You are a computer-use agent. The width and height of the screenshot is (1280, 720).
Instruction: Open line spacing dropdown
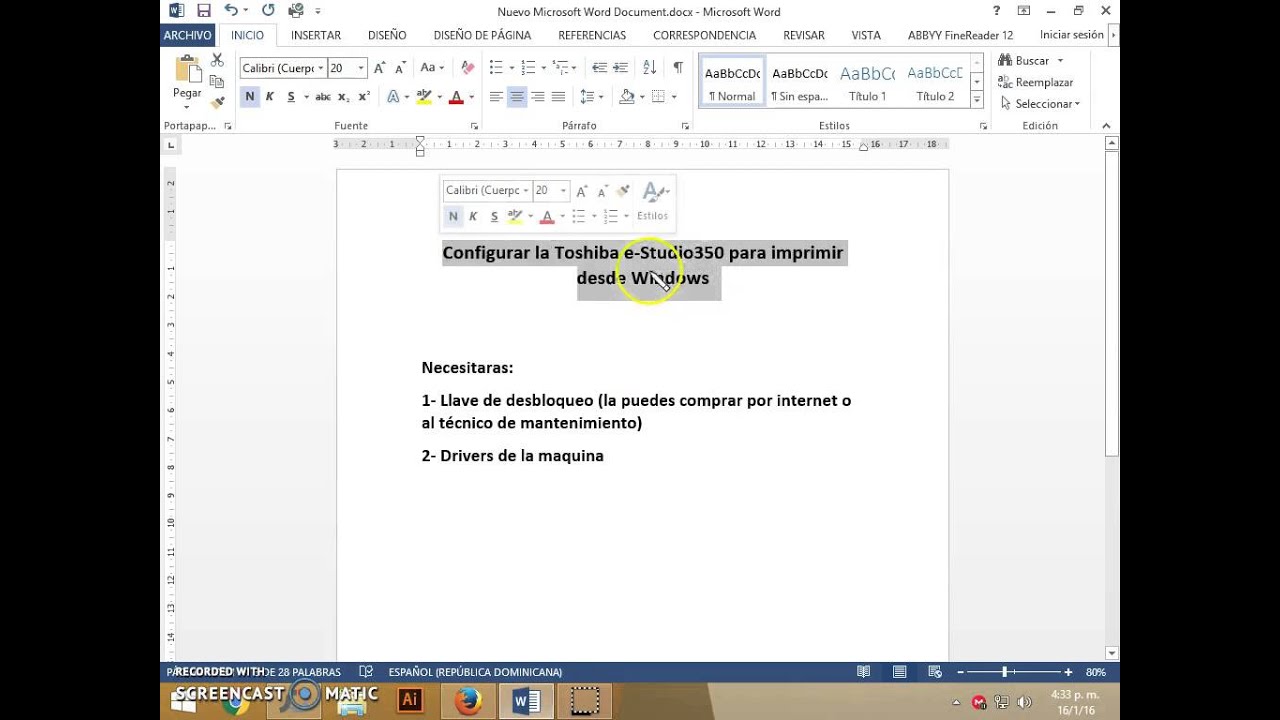590,97
